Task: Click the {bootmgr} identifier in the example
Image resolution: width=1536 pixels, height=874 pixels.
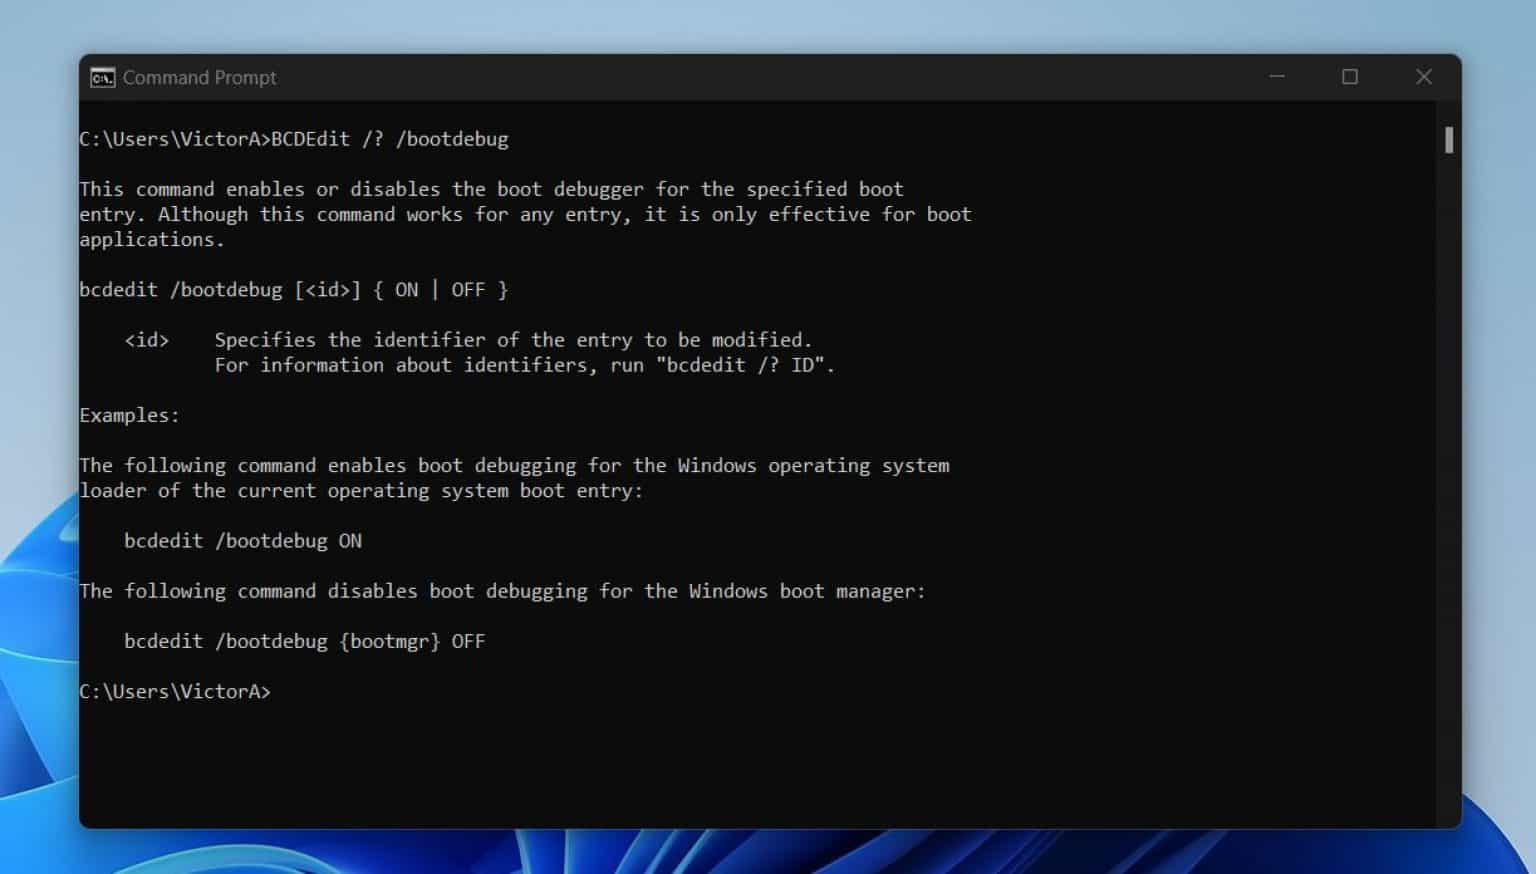Action: point(392,641)
